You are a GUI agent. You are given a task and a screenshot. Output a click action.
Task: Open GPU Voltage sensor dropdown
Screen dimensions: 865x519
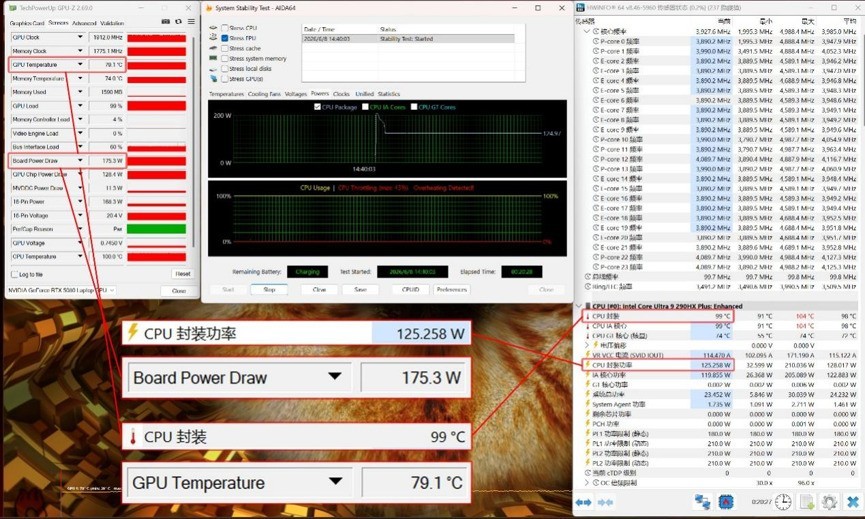80,243
